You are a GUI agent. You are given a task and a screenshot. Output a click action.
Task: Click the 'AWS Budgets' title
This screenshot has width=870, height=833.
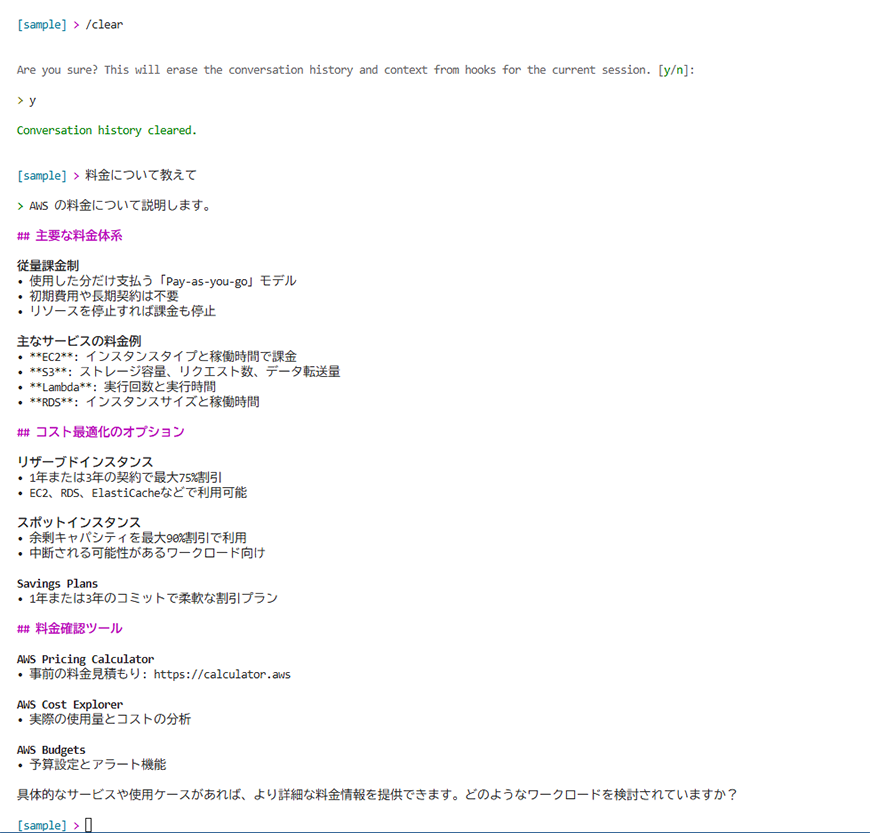(x=51, y=749)
